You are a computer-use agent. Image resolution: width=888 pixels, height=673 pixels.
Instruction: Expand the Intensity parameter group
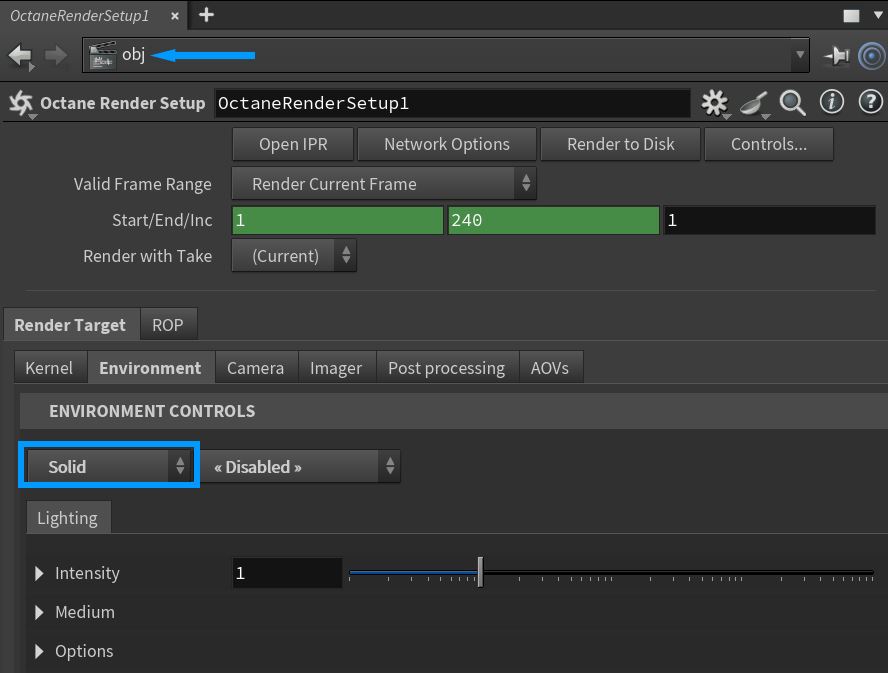point(40,573)
